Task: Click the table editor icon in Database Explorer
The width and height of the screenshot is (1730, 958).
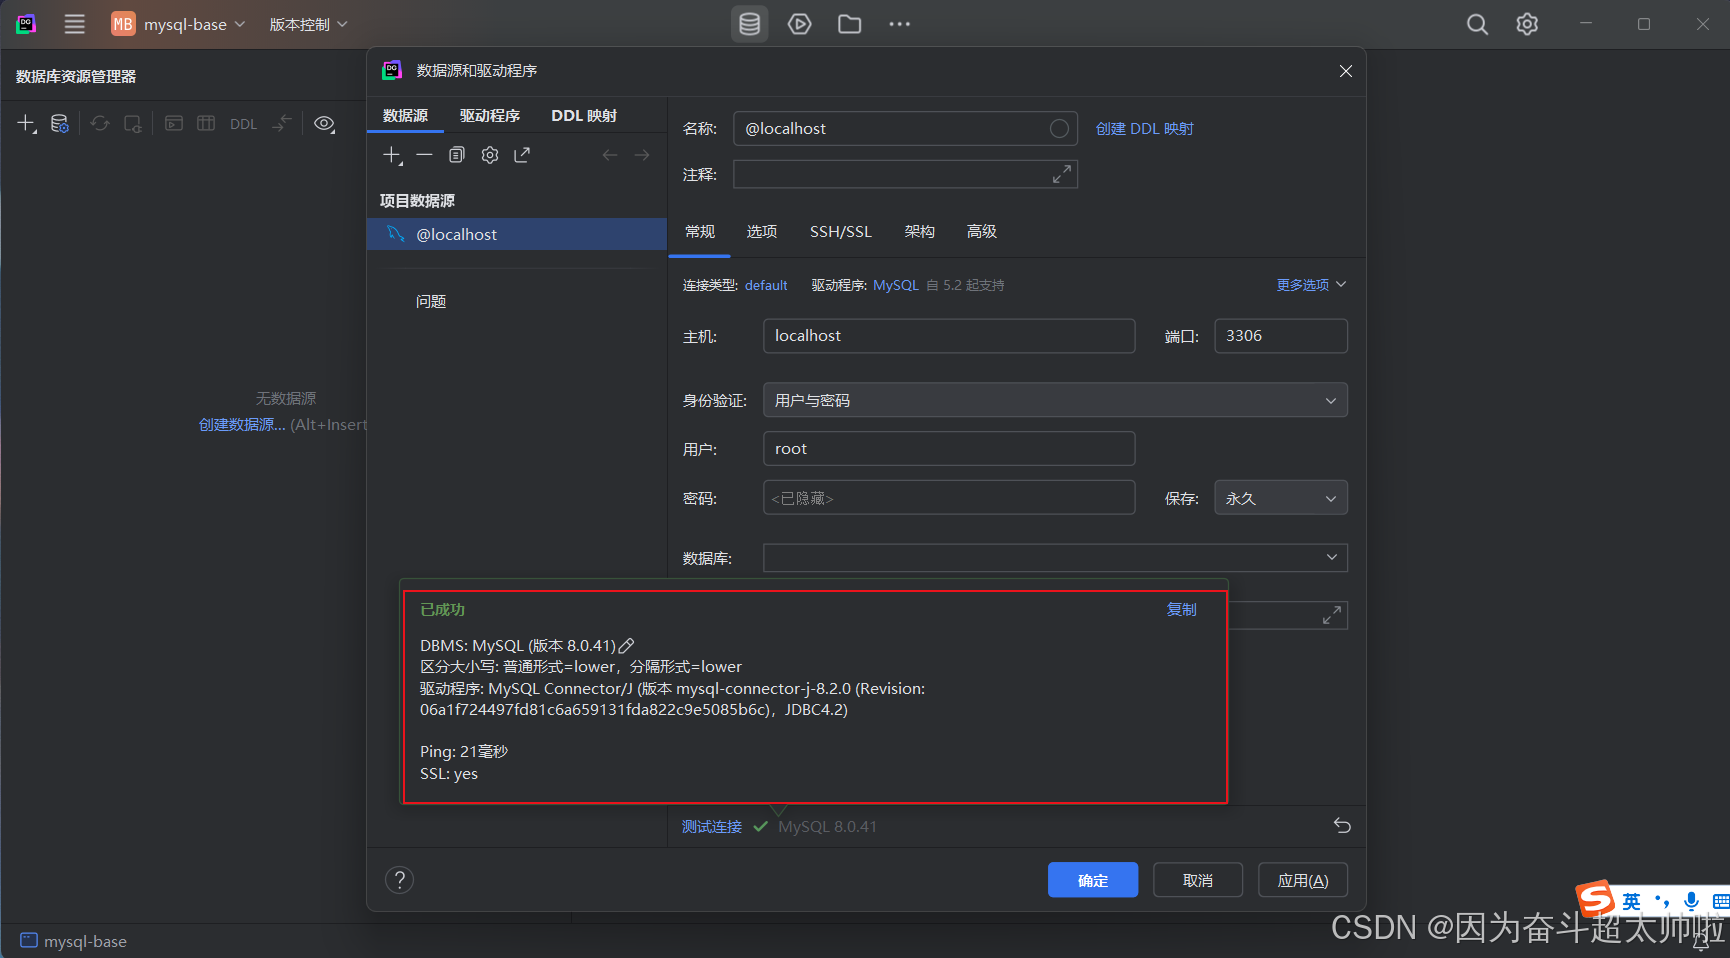Action: click(206, 123)
